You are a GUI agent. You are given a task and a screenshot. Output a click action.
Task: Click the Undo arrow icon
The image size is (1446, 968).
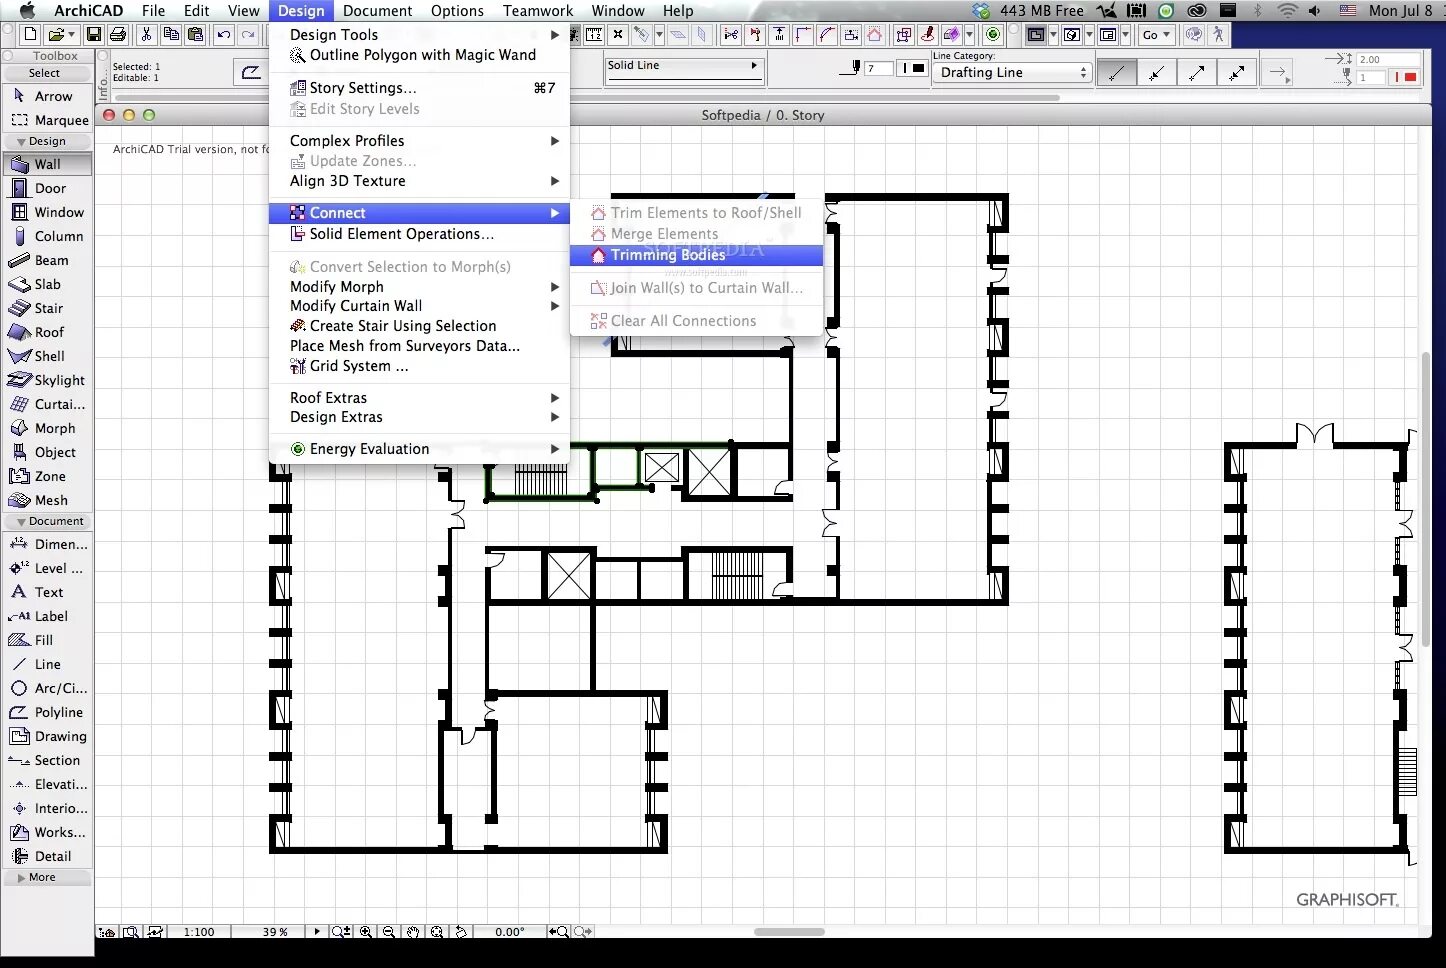(224, 35)
